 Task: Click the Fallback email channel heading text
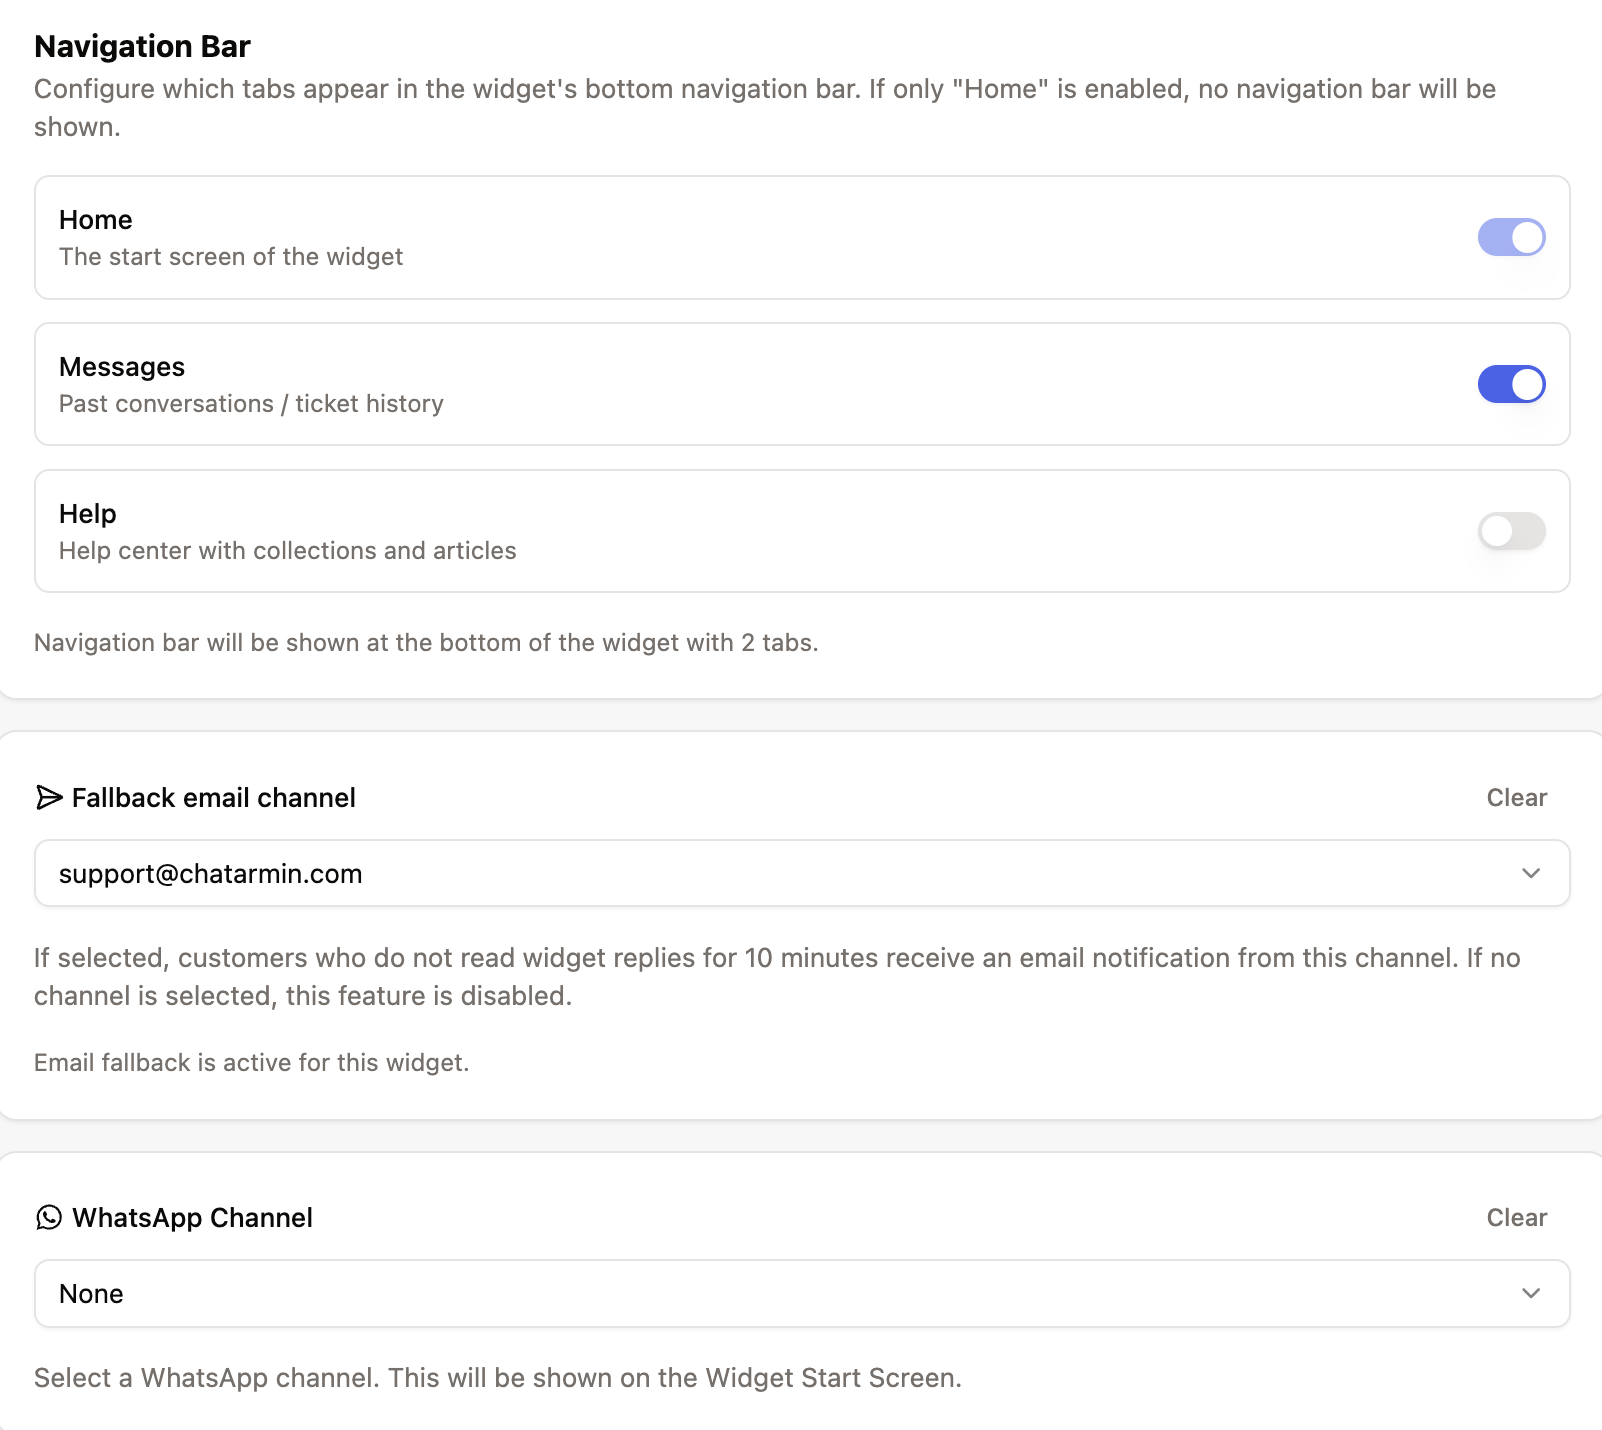pyautogui.click(x=213, y=797)
